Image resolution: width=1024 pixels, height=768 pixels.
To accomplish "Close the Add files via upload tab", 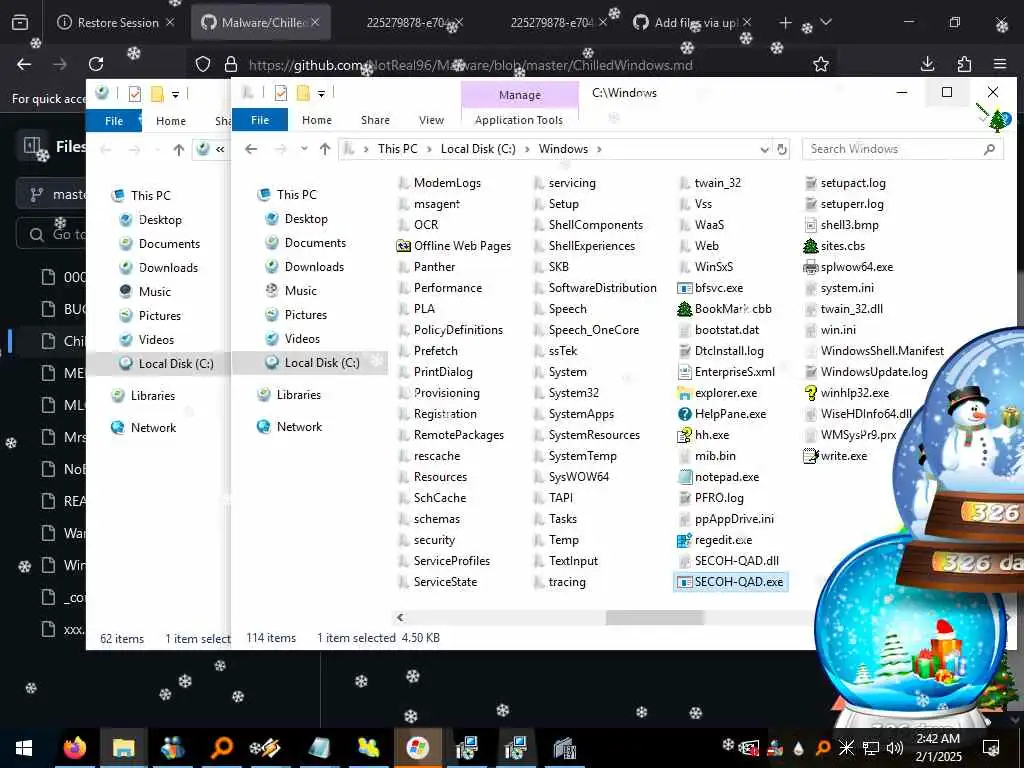I will point(747,22).
